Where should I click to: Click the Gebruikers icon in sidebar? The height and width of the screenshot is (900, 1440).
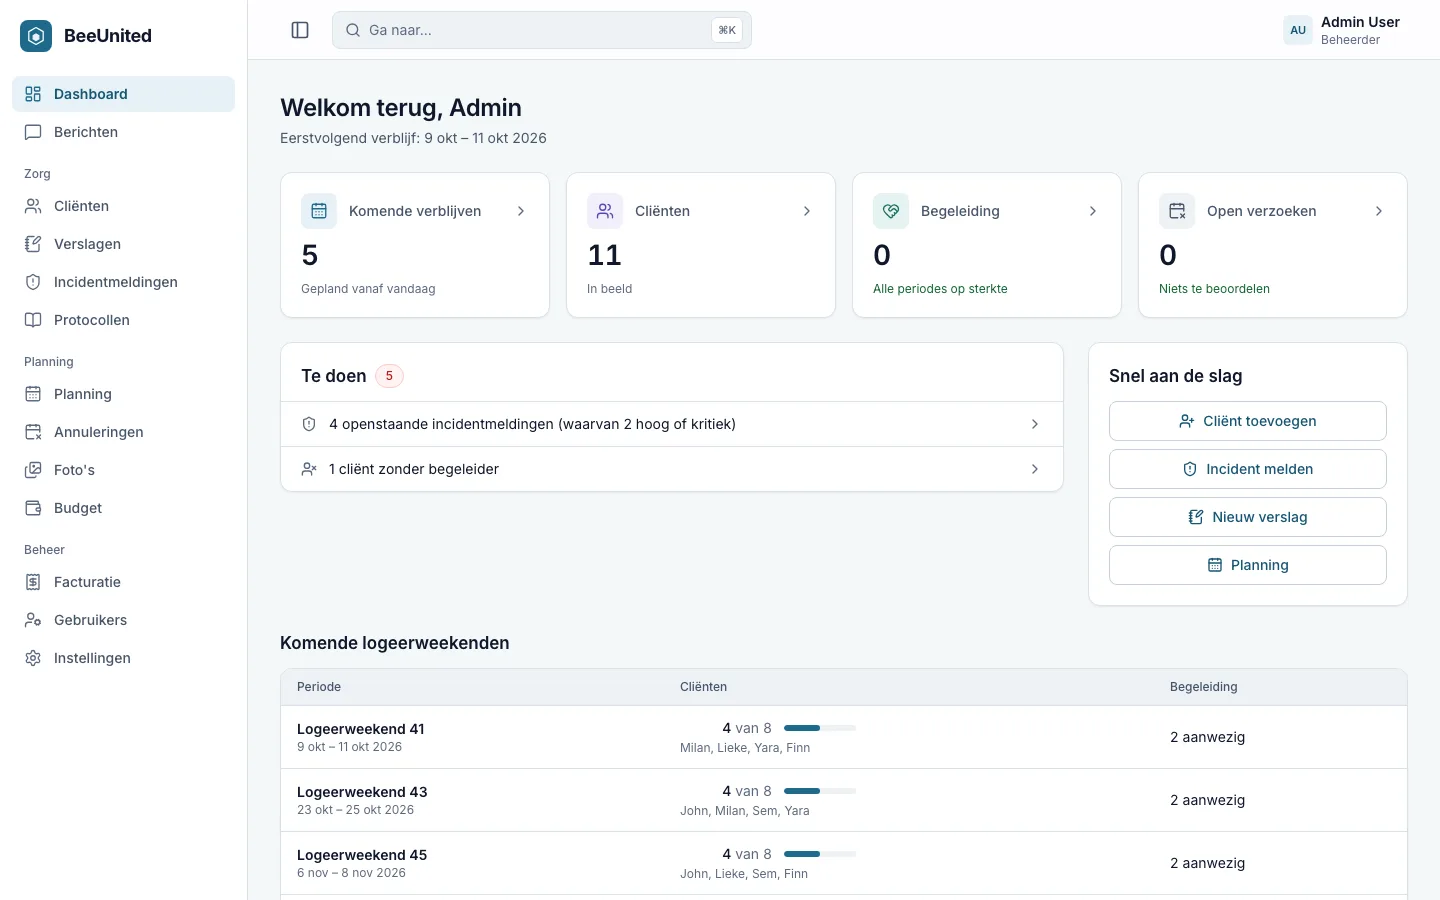33,620
